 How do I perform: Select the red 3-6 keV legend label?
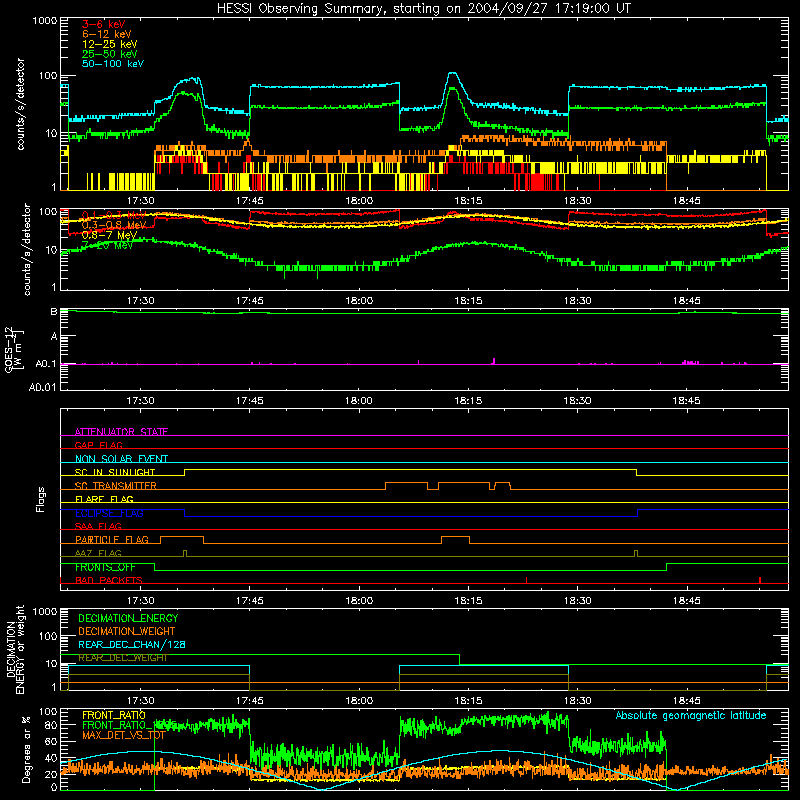[x=104, y=24]
